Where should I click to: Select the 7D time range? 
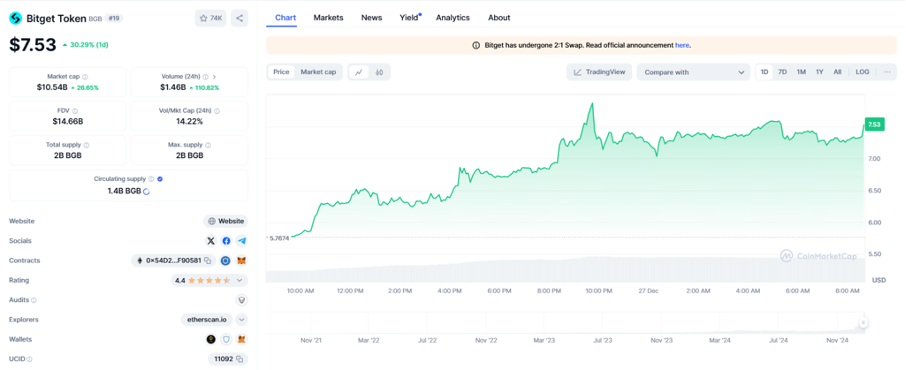[x=782, y=72]
